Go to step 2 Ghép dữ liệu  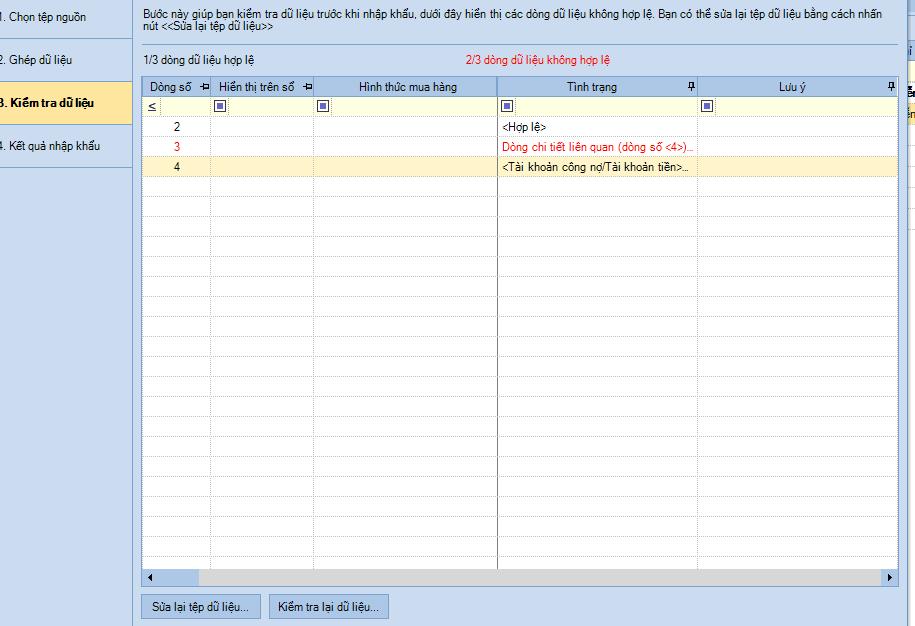pyautogui.click(x=66, y=60)
